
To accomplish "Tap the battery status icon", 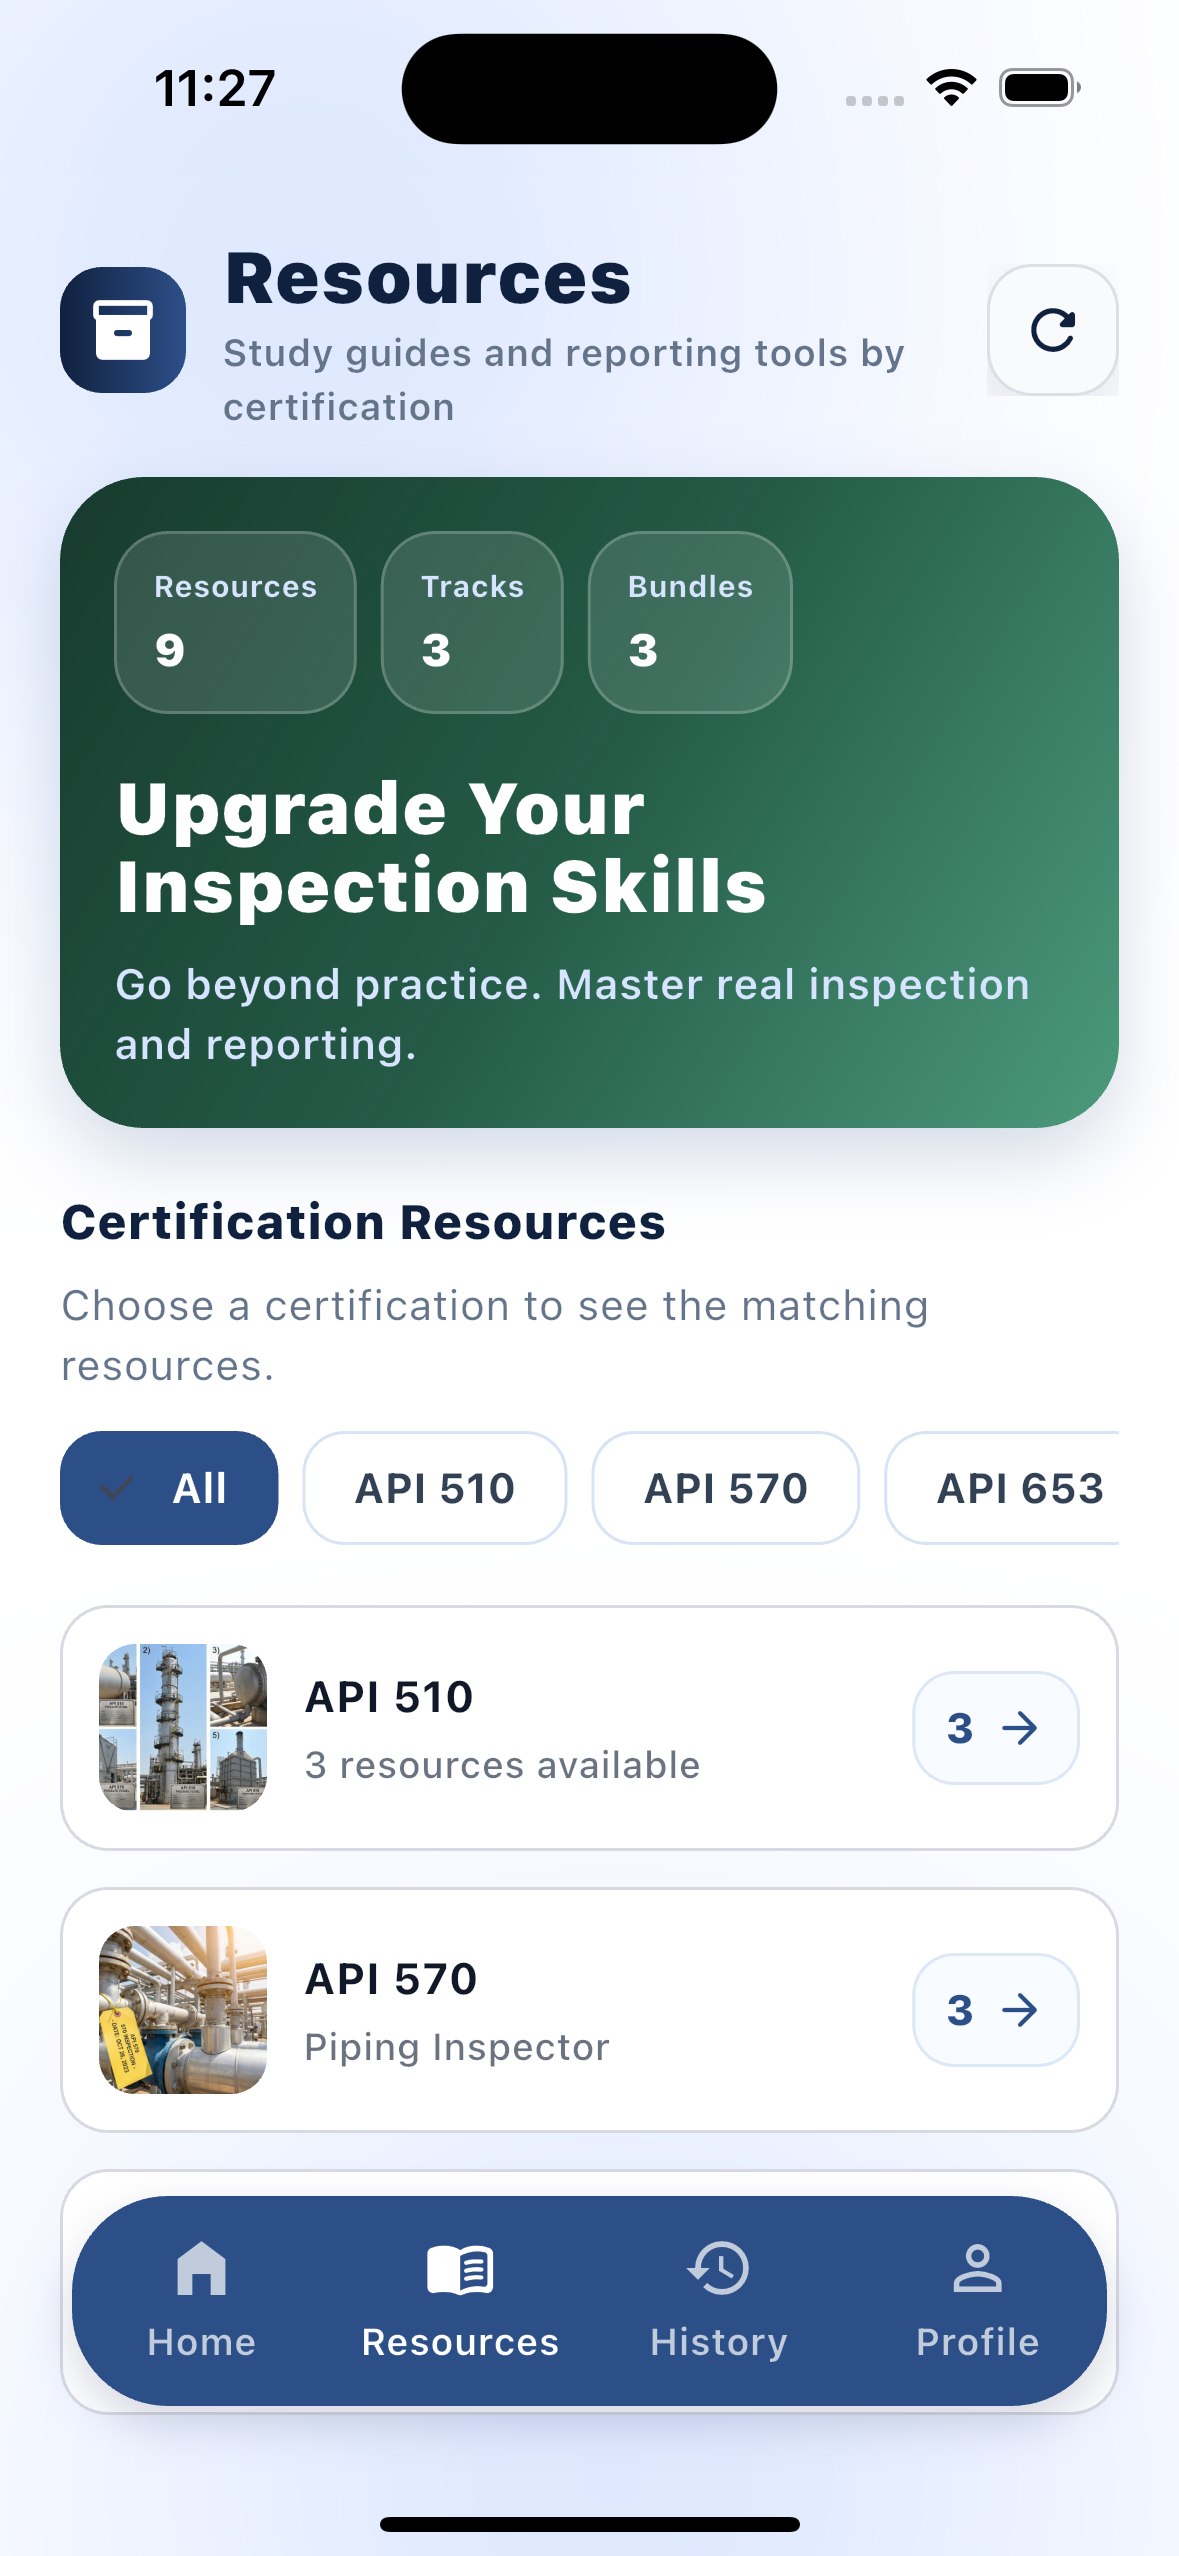I will pos(1040,88).
